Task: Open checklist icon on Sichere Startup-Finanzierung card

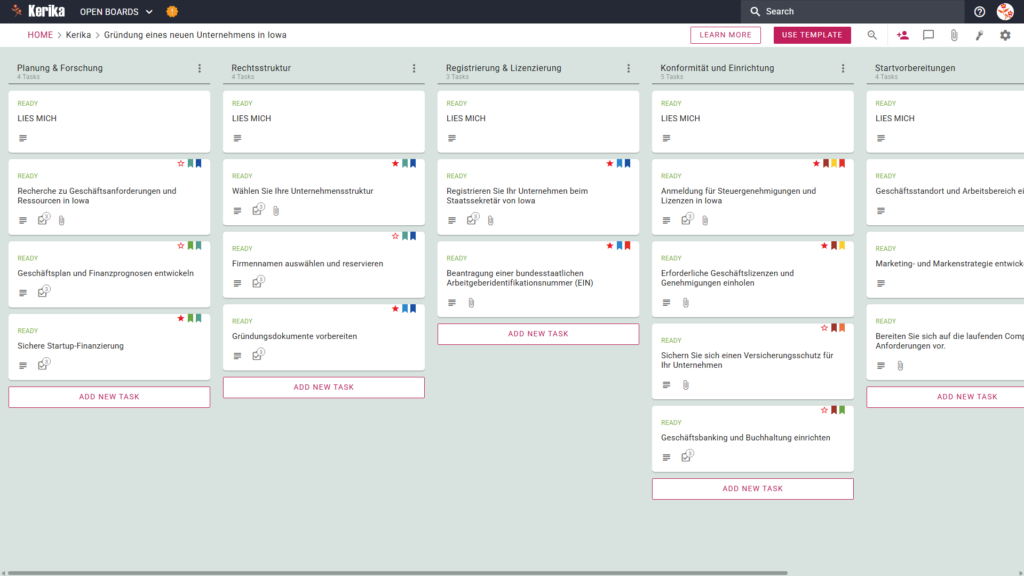Action: pos(43,364)
